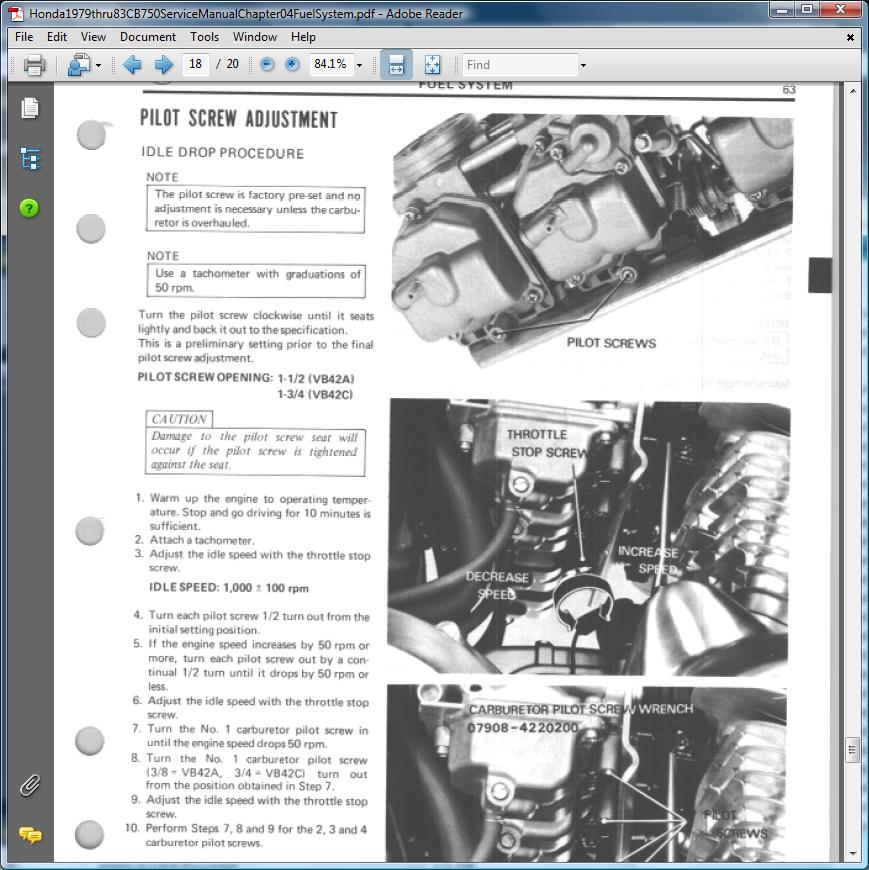
Task: Expand the zoom percentage dropdown
Action: pyautogui.click(x=359, y=66)
